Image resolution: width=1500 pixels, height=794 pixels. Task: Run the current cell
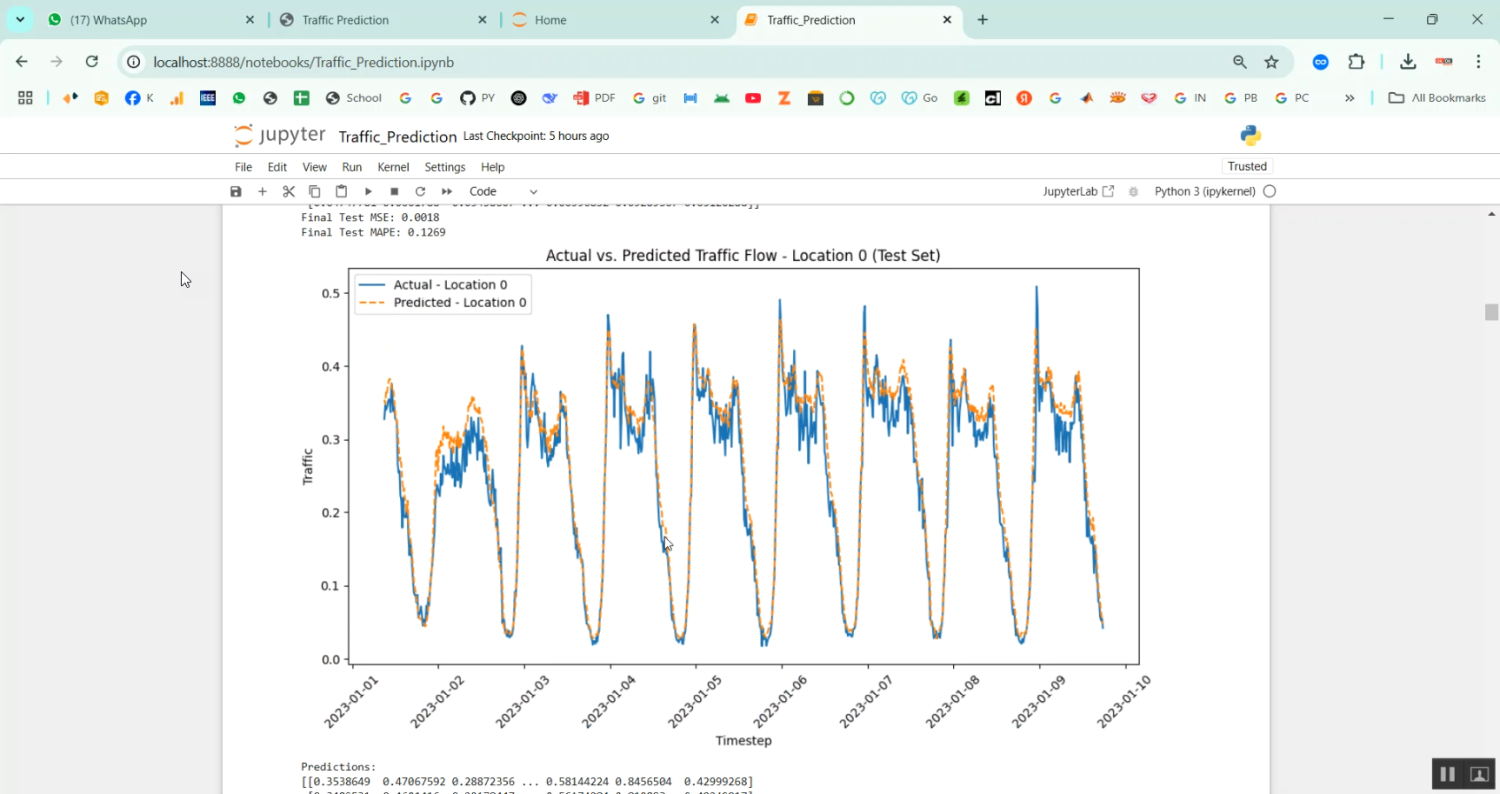click(368, 191)
